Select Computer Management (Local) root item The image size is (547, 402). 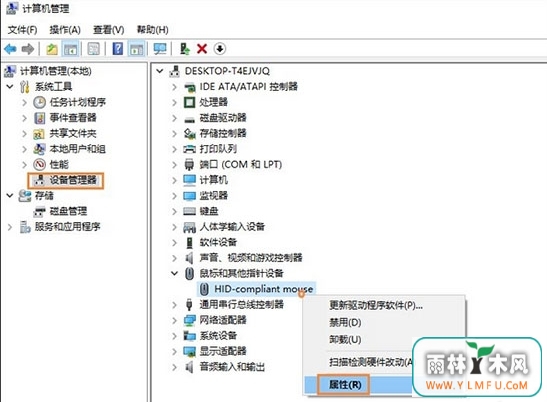coord(55,71)
